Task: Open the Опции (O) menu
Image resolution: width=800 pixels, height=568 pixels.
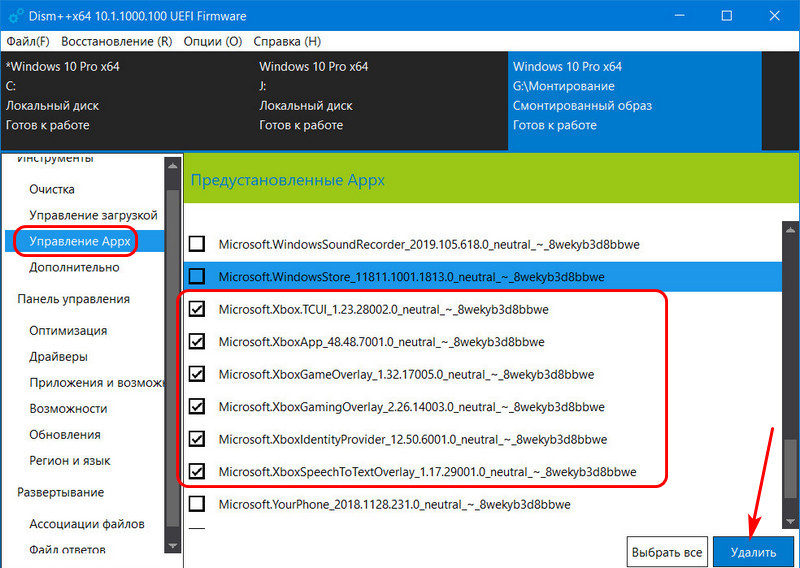Action: [x=213, y=41]
